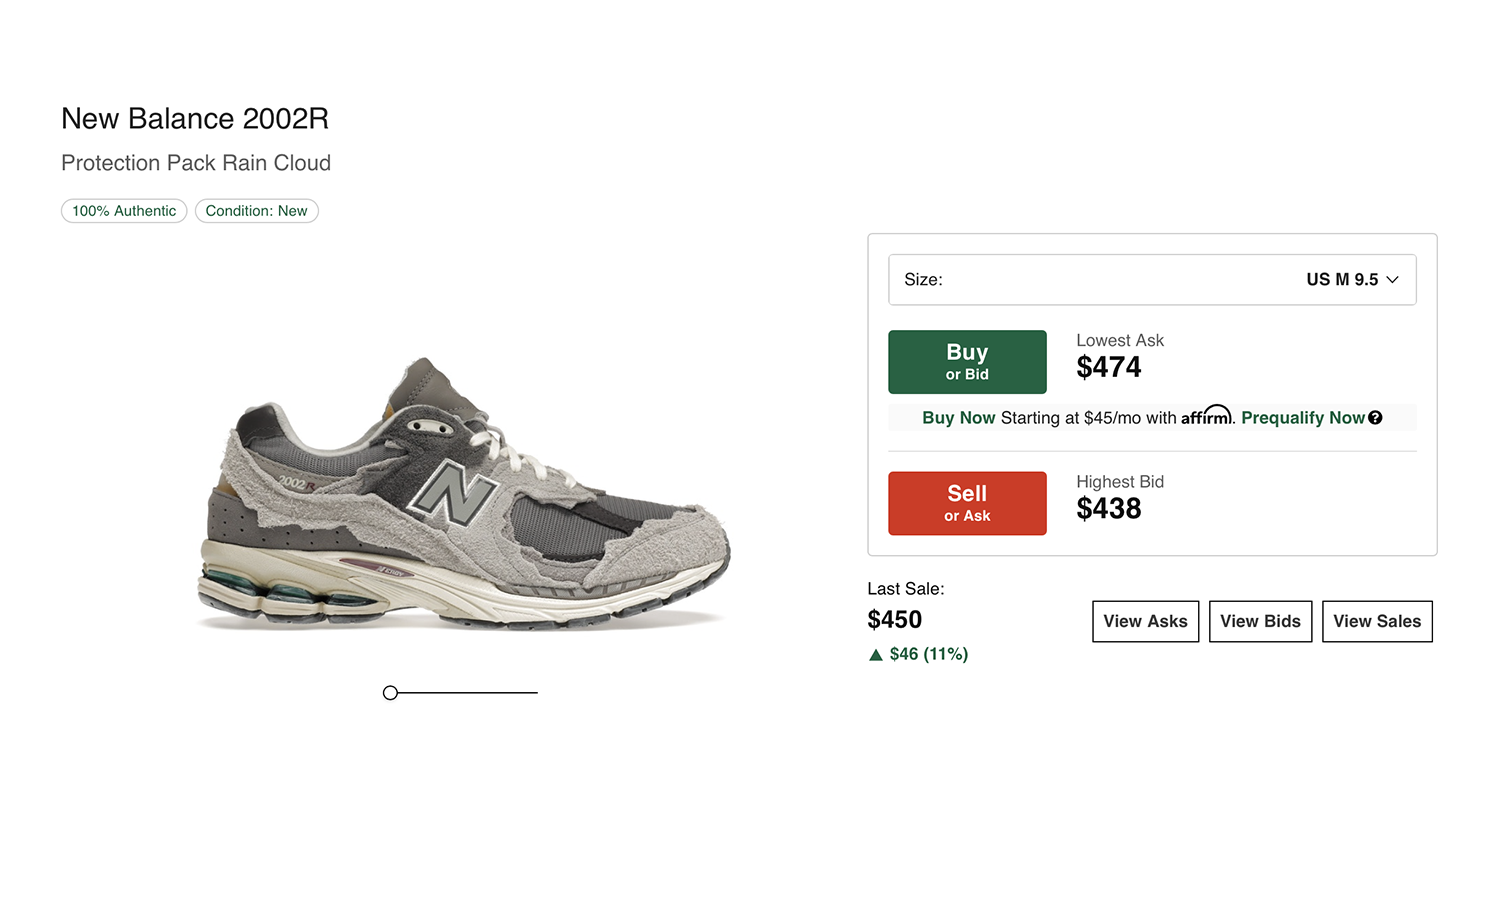Open the Size dropdown selector
This screenshot has width=1500, height=900.
(x=1152, y=280)
